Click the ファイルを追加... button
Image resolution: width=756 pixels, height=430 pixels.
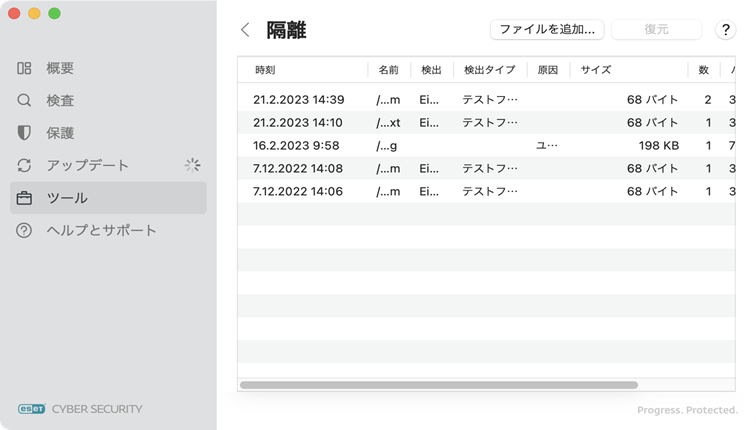tap(546, 30)
